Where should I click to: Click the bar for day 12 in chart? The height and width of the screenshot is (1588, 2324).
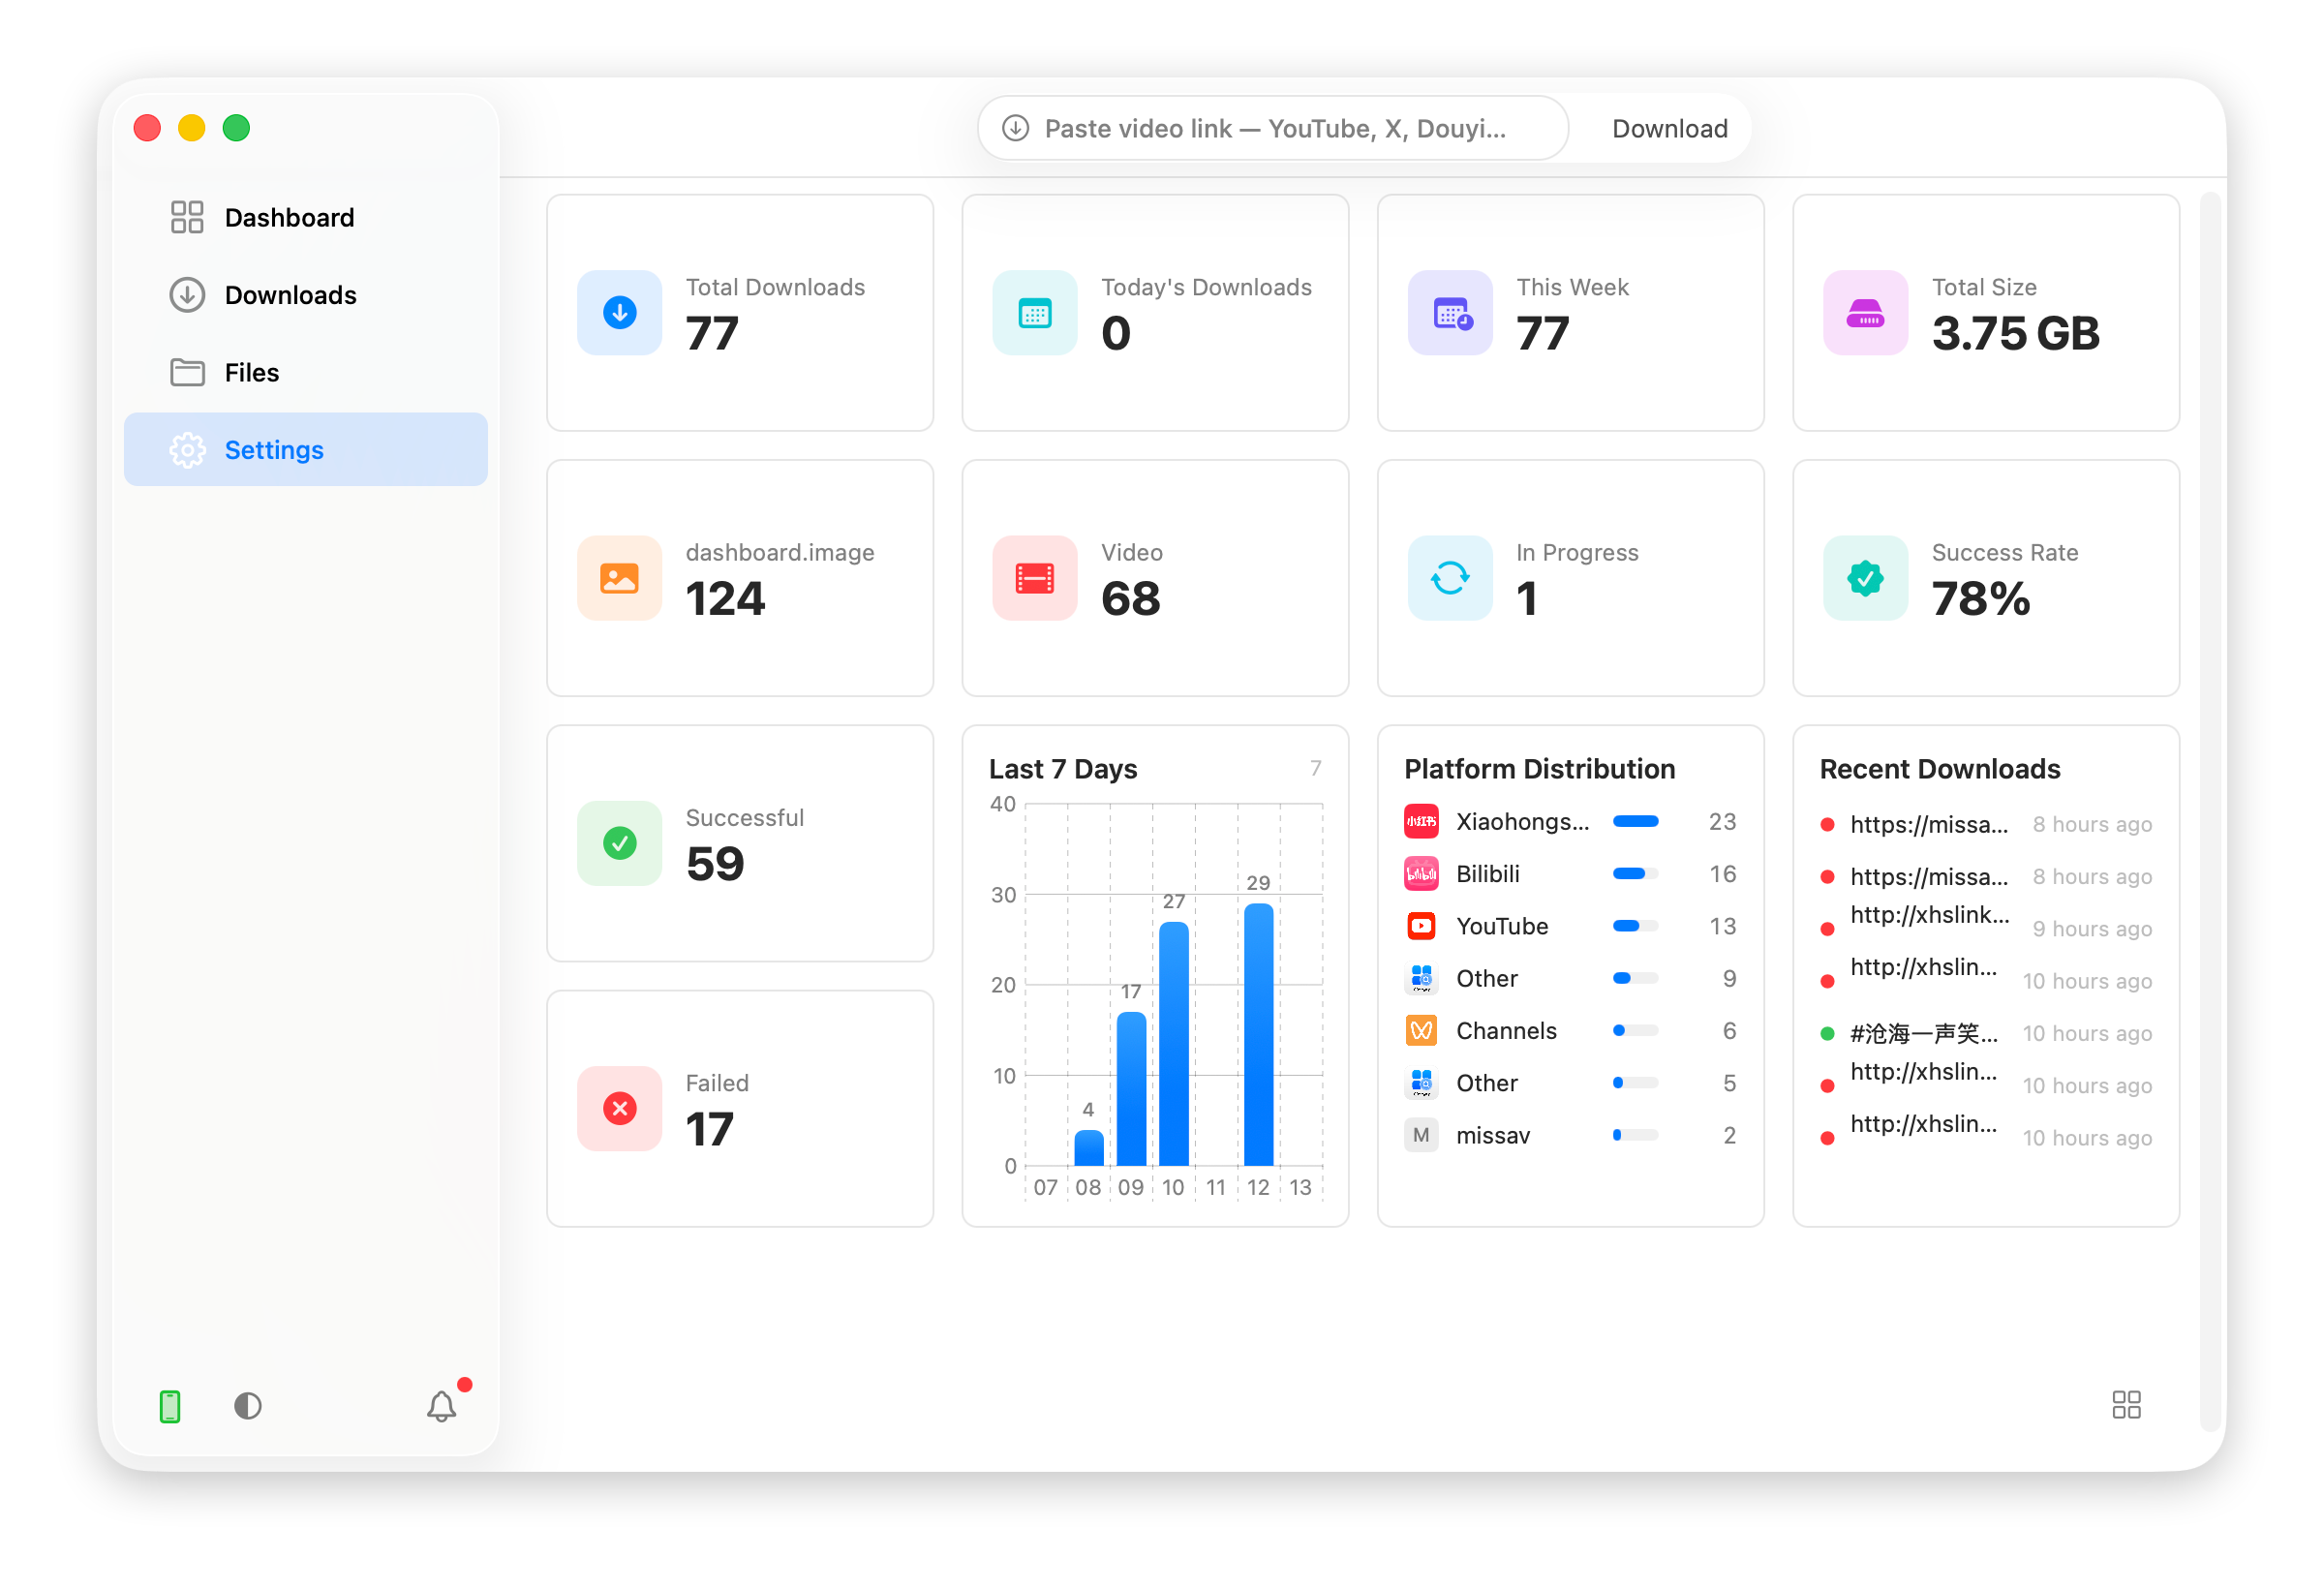1258,1035
